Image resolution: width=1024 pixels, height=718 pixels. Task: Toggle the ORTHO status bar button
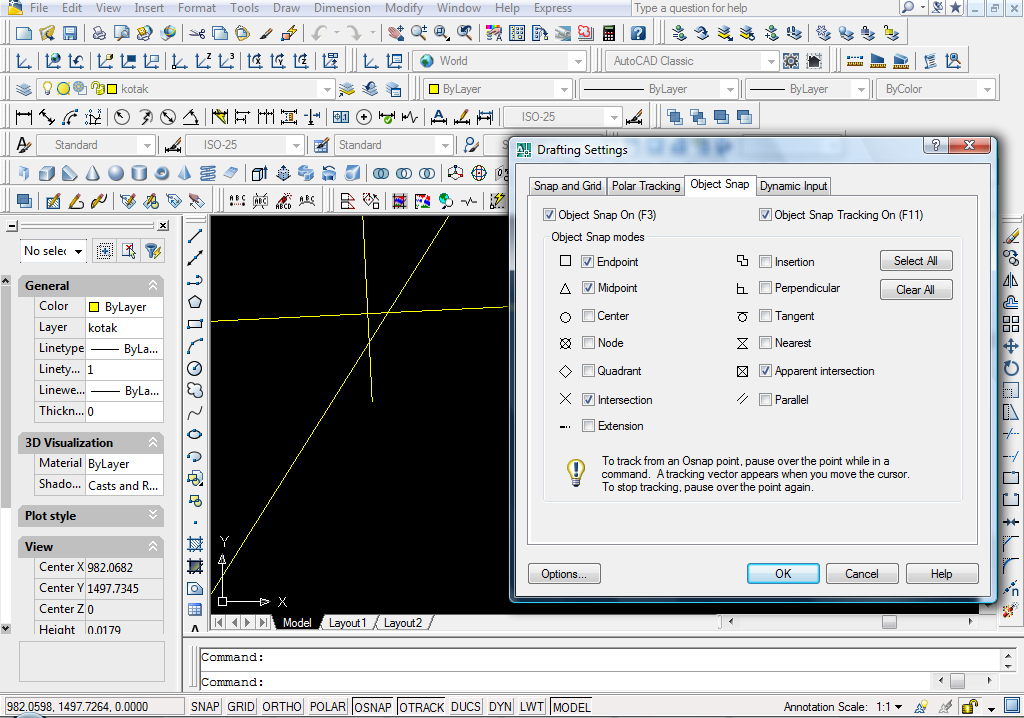[282, 707]
